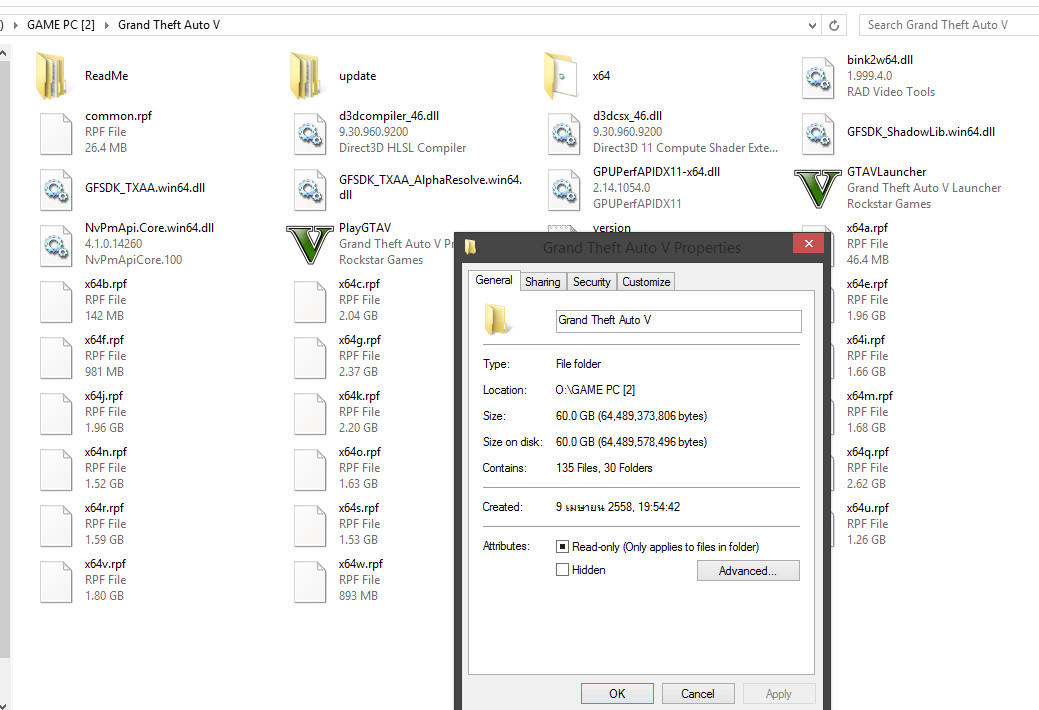Click the Grand Theft Auto V breadcrumb
The height and width of the screenshot is (710, 1039).
(x=169, y=25)
